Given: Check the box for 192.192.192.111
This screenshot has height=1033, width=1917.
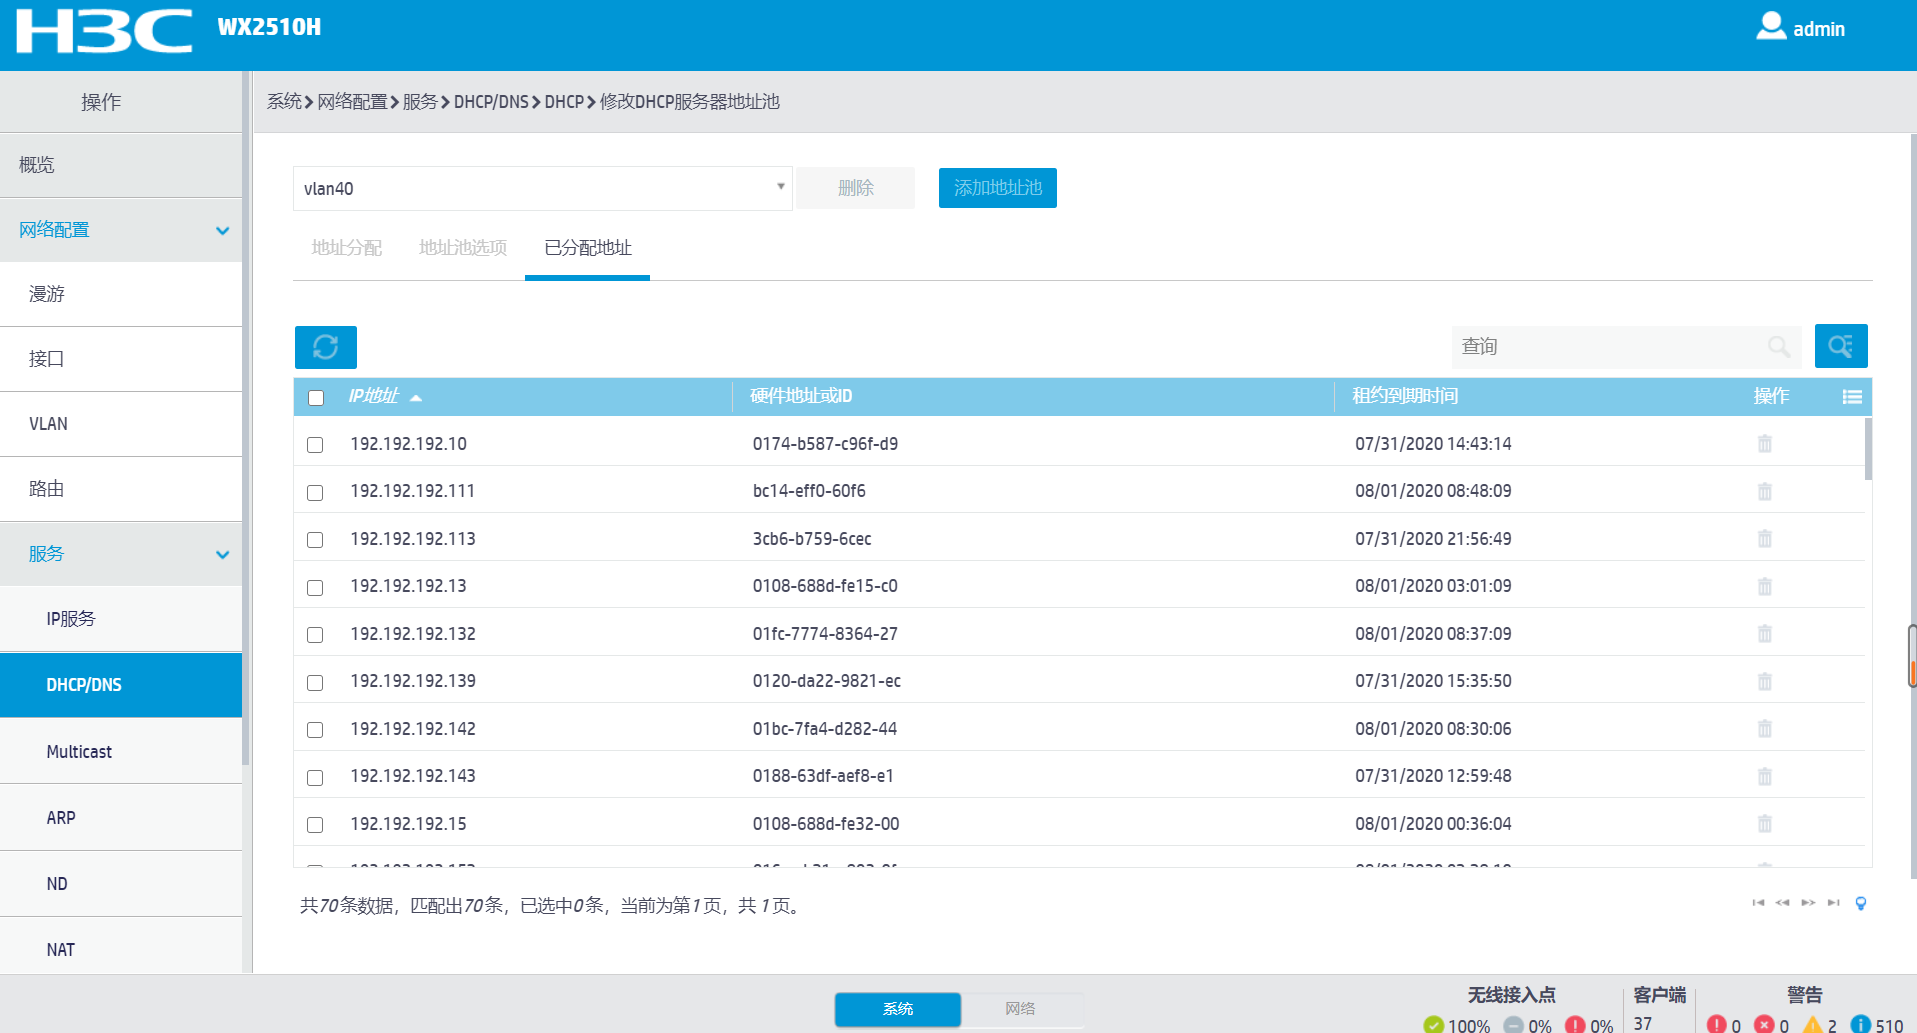Looking at the screenshot, I should click(x=315, y=492).
